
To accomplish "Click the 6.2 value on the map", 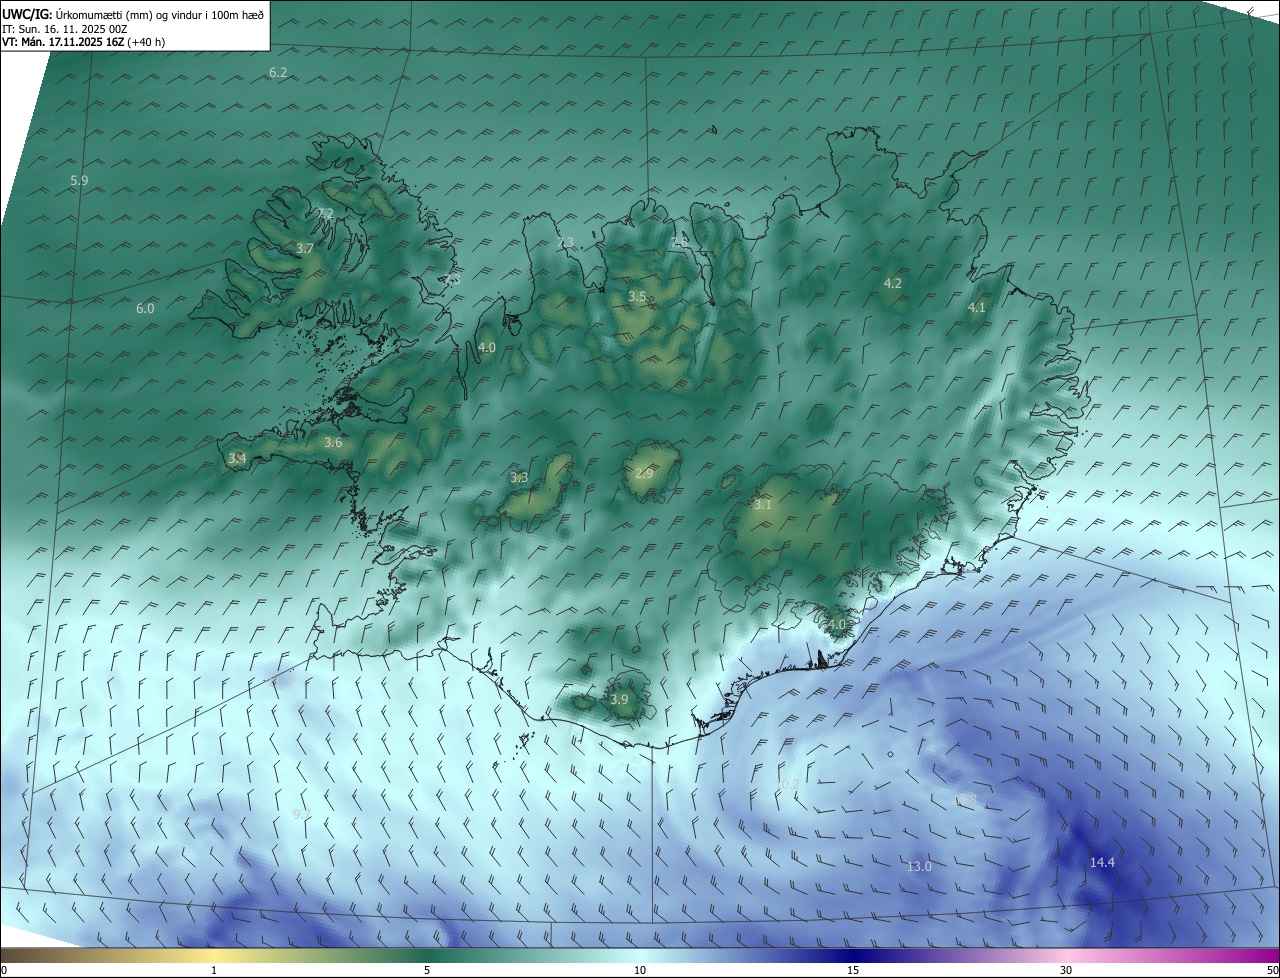I will point(278,73).
